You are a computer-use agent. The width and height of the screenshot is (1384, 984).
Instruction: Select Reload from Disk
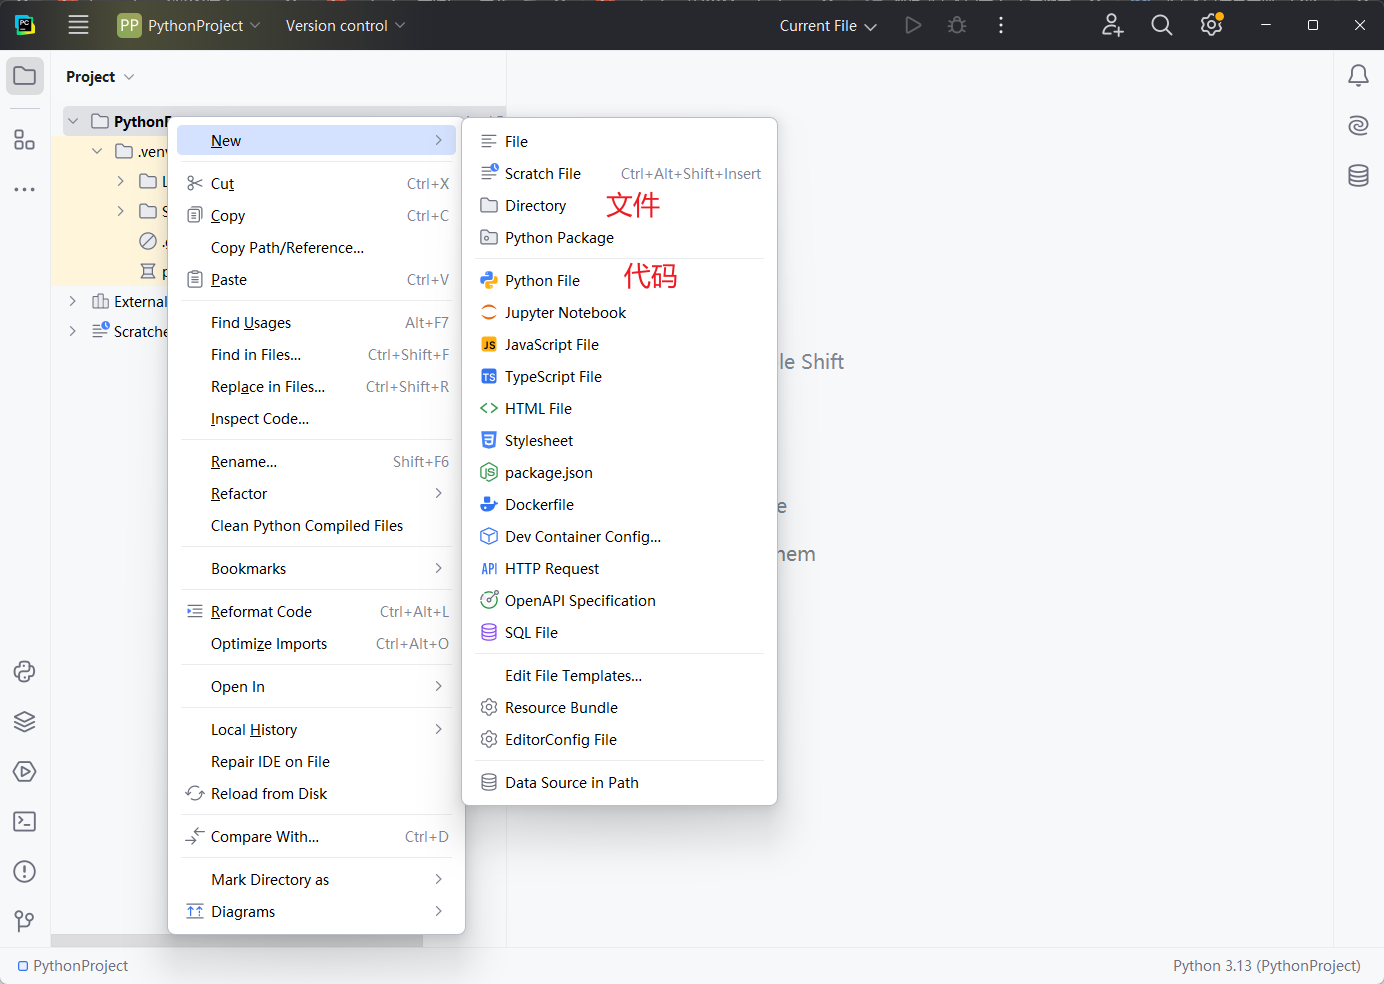(x=316, y=794)
